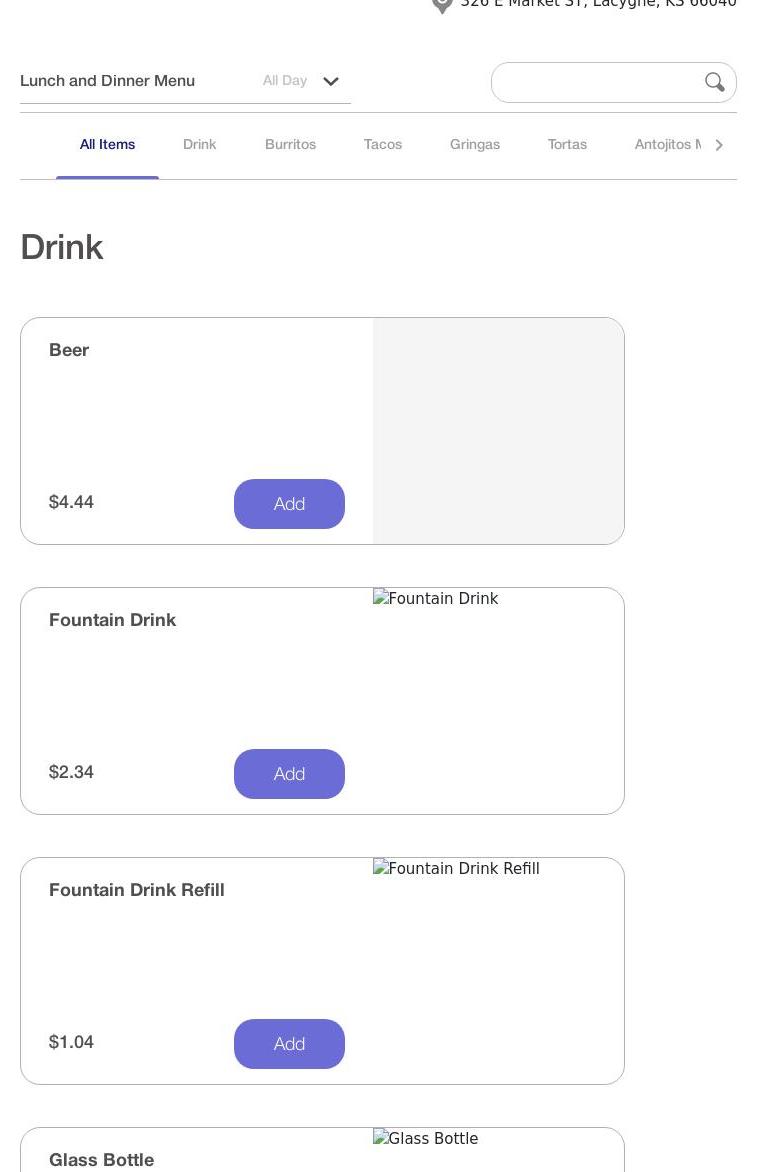The image size is (777, 1172).
Task: Open the Lunch and Dinner Menu selector
Action: click(107, 81)
